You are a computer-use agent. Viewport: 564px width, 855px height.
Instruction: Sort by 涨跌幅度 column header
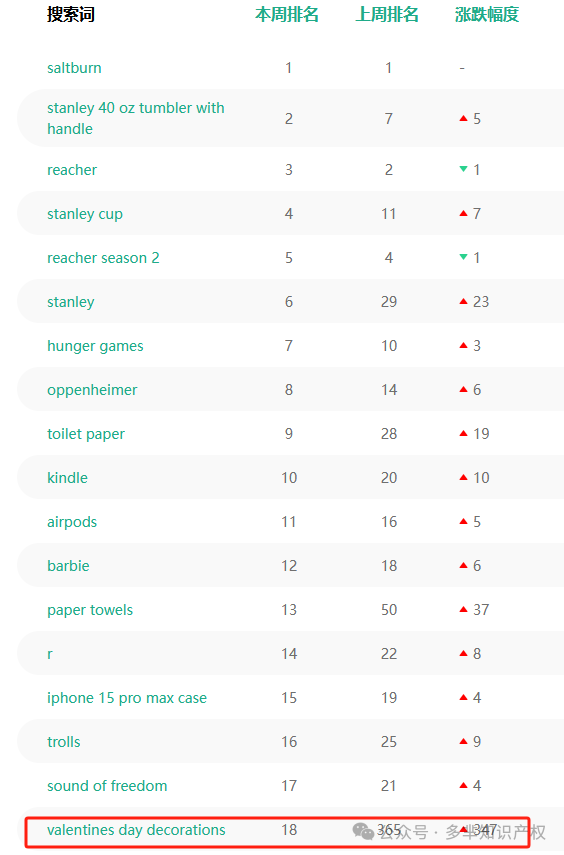487,15
